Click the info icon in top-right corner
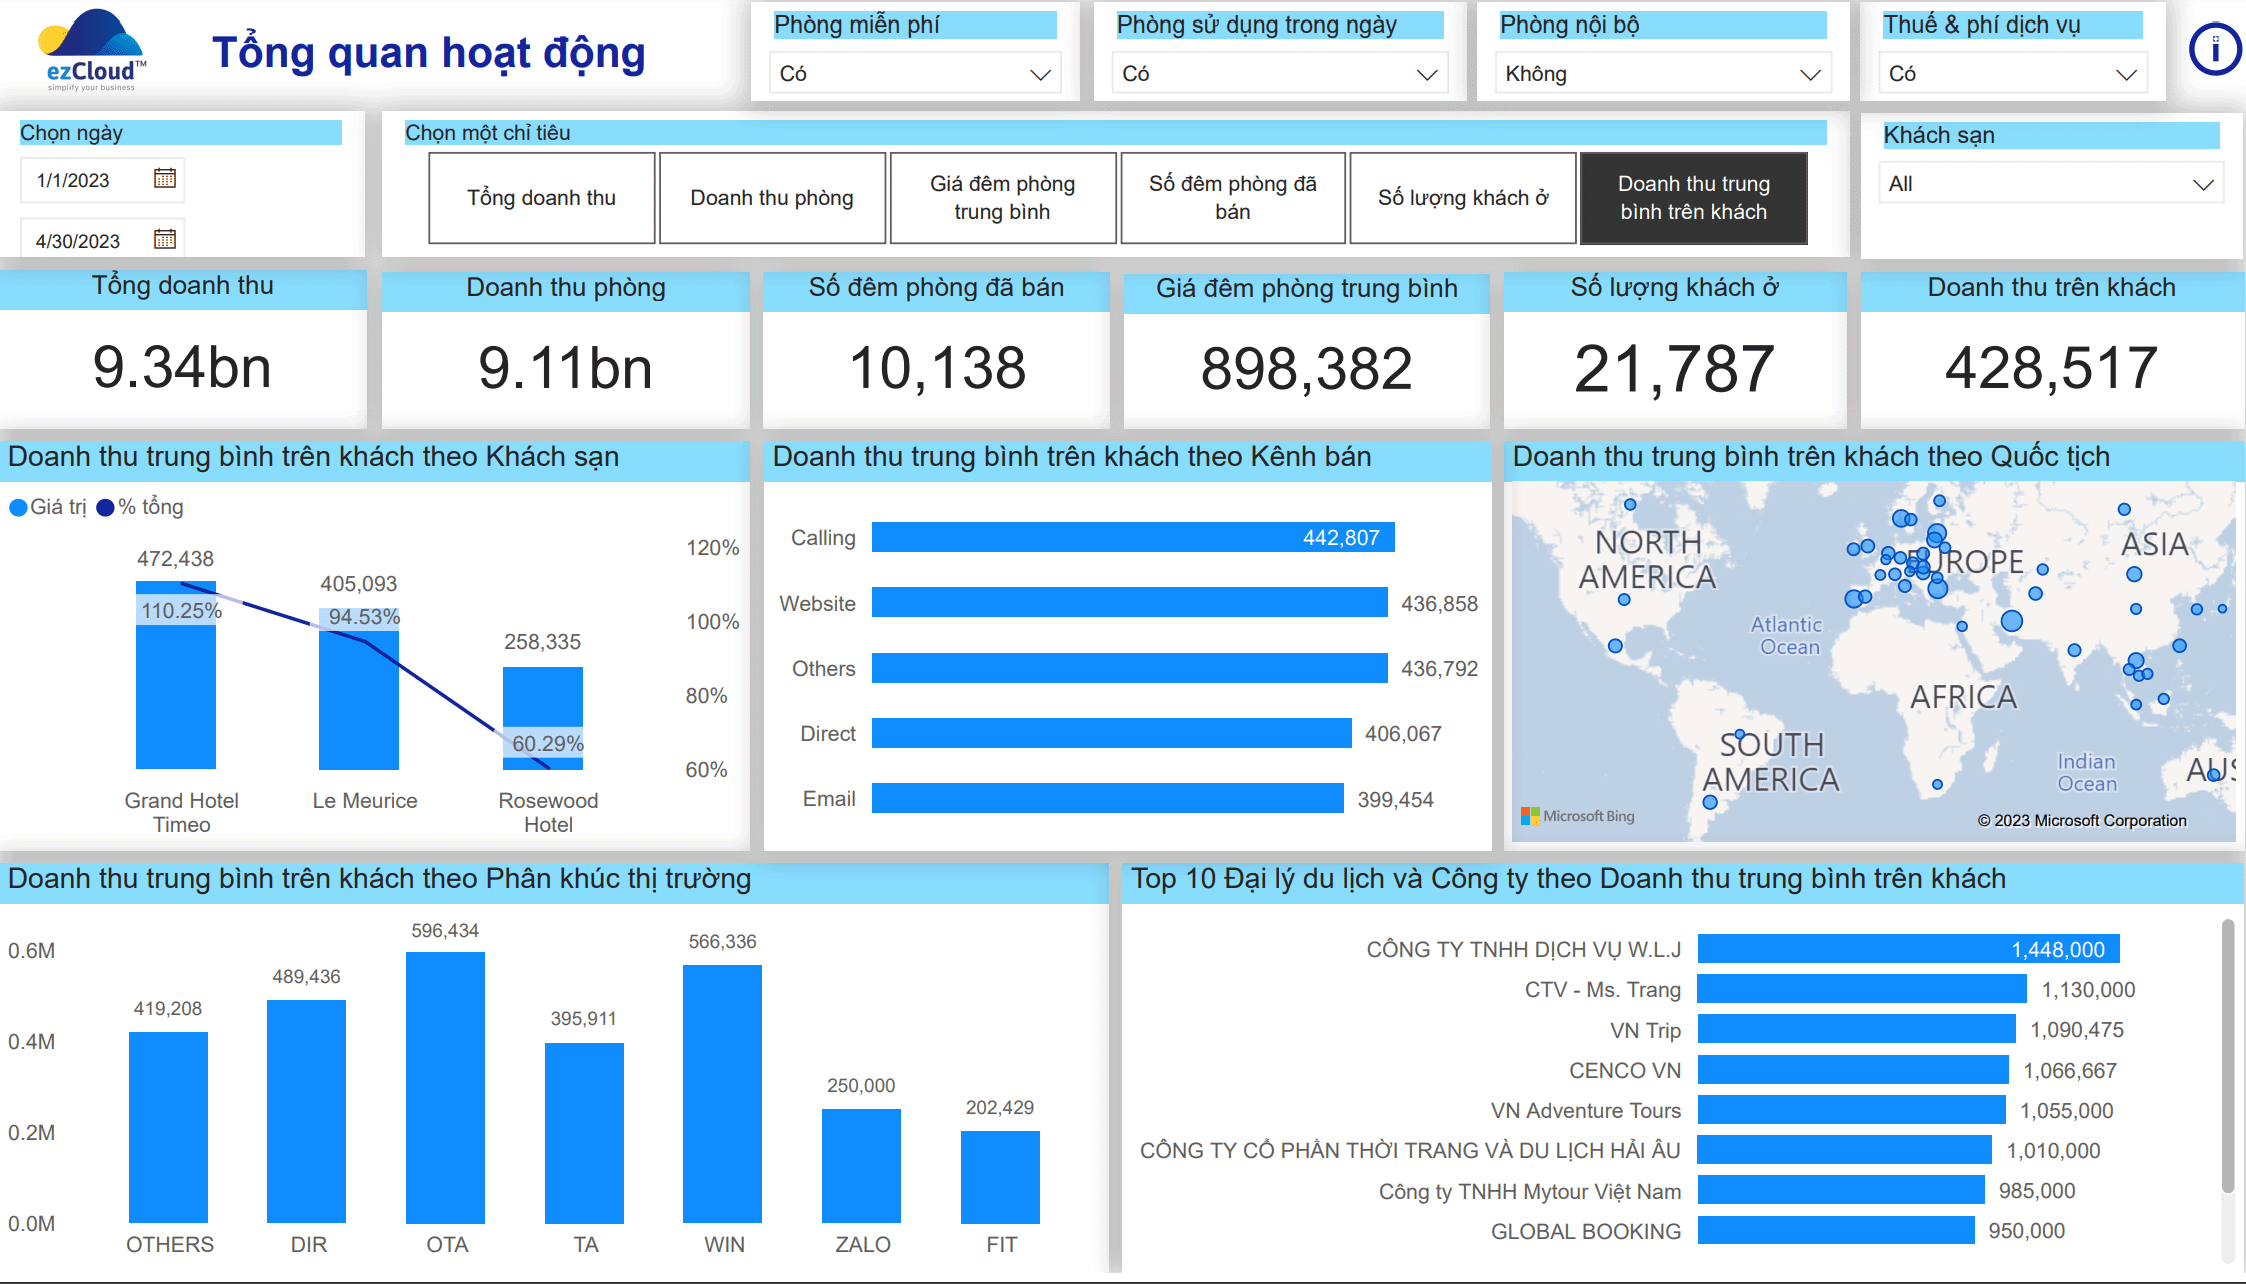 pos(2213,50)
